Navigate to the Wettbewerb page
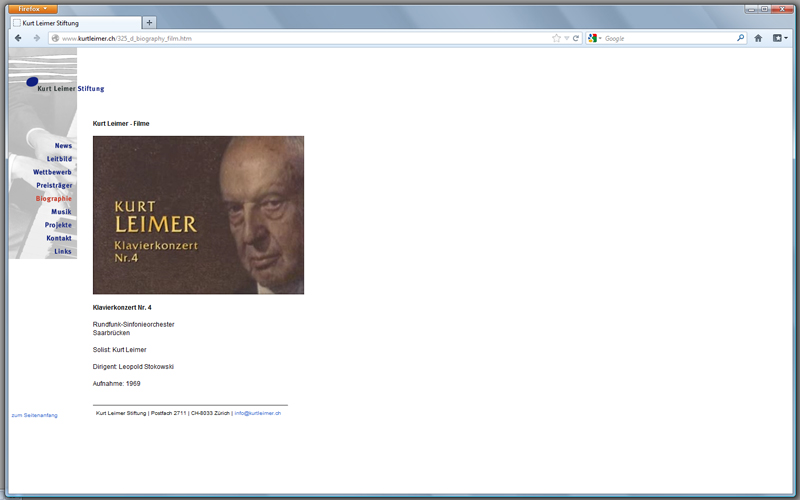 (x=52, y=172)
